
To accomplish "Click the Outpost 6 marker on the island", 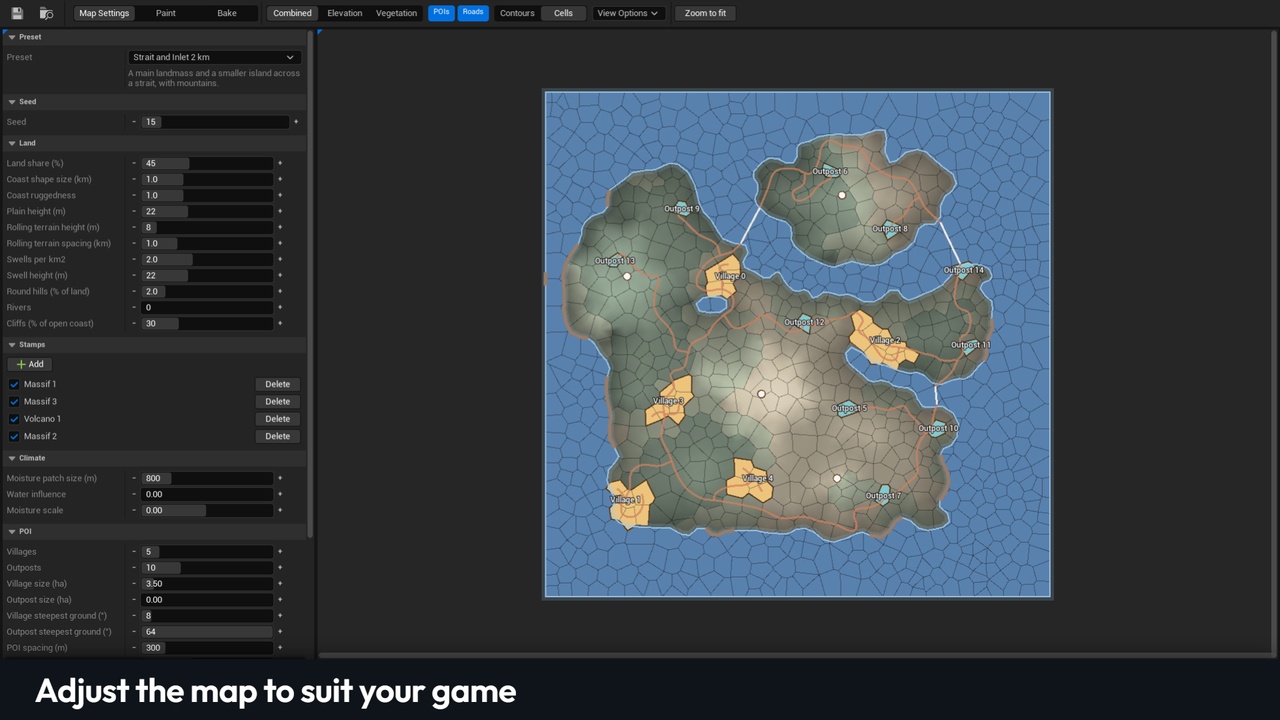I will point(829,171).
